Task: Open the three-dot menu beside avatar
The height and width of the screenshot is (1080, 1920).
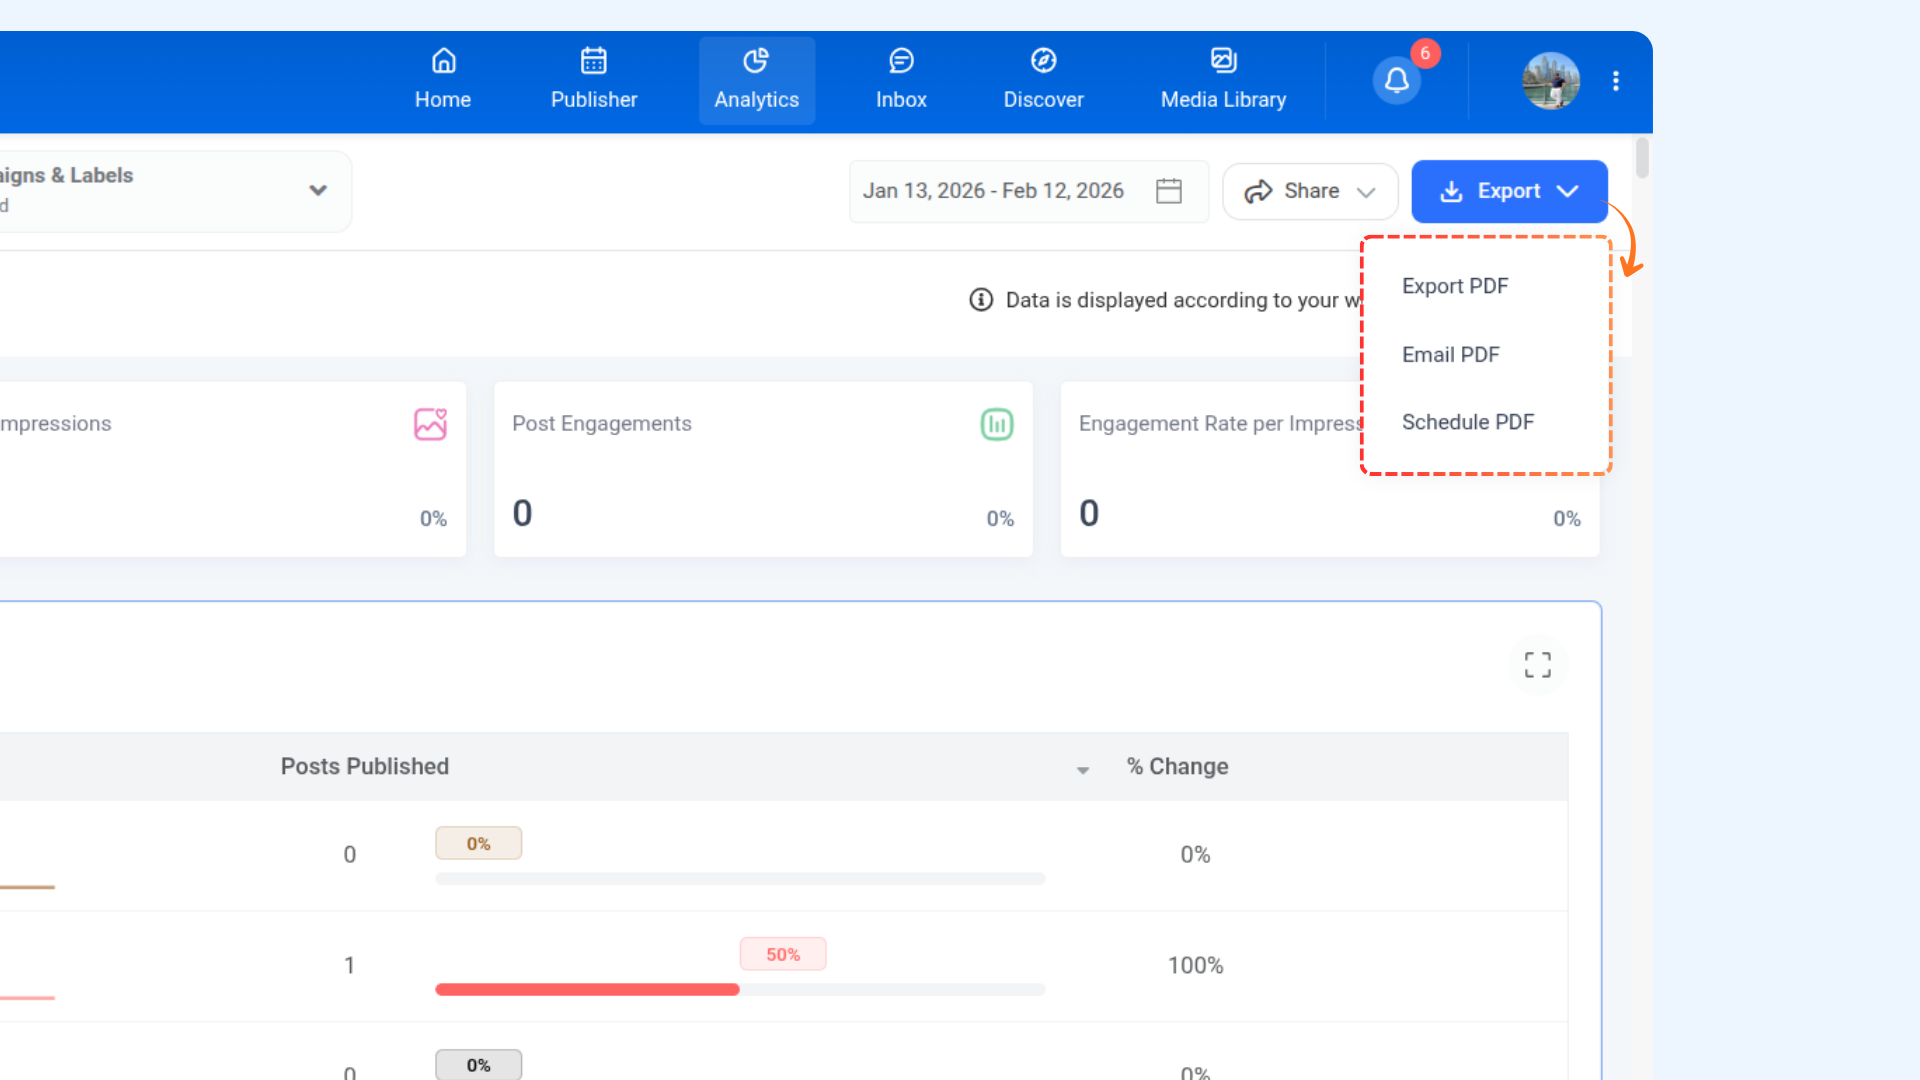Action: click(x=1616, y=81)
